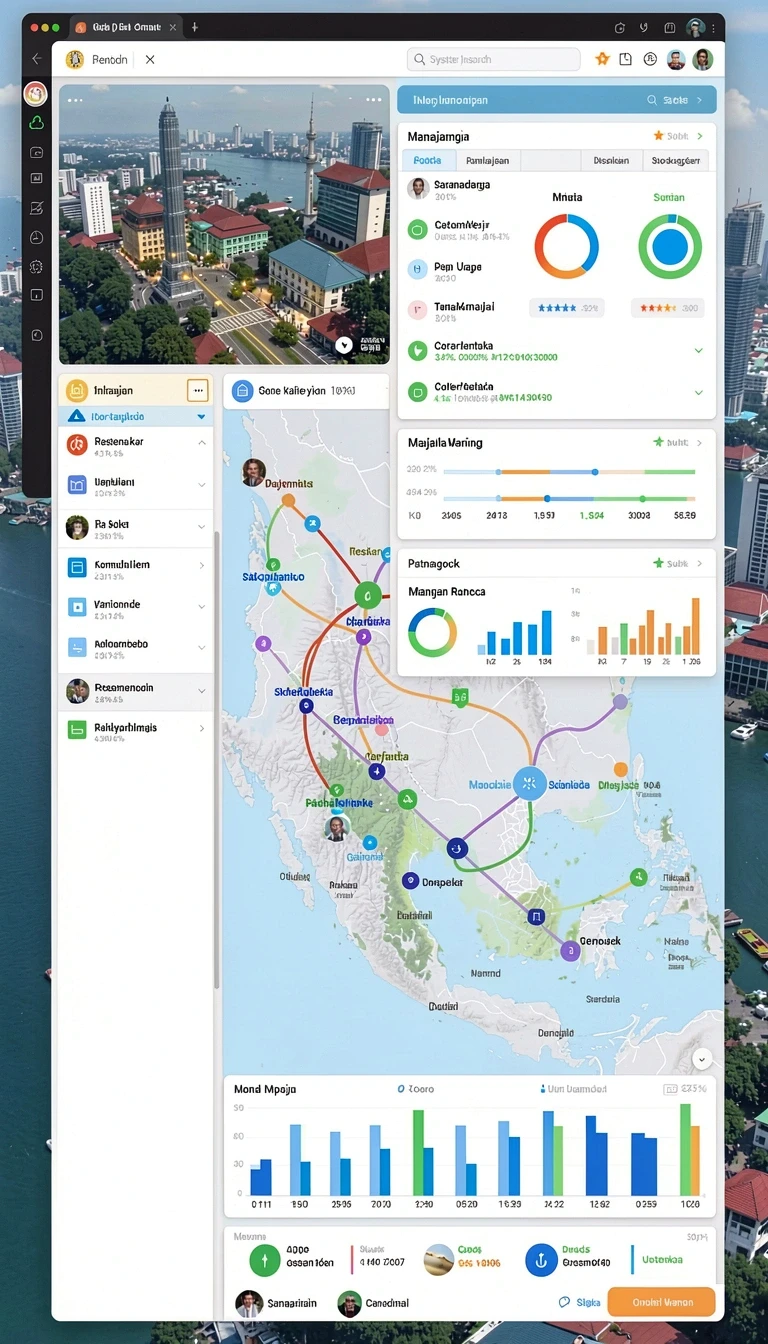
Task: Click the light blue icon beside Pem Uiape
Action: pyautogui.click(x=418, y=269)
